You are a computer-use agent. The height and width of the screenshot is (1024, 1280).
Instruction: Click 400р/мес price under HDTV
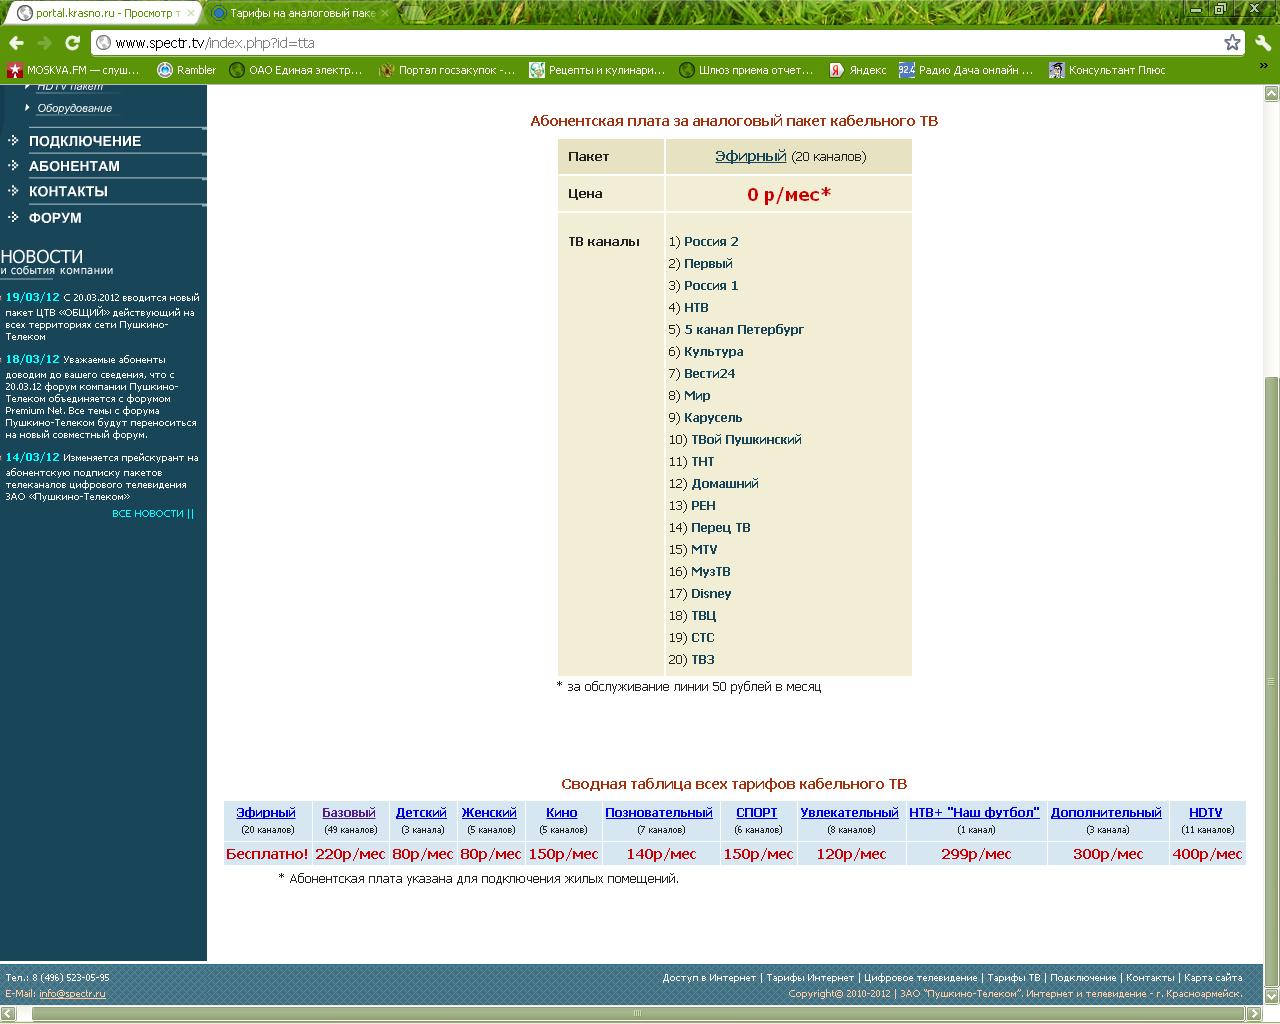click(x=1207, y=854)
